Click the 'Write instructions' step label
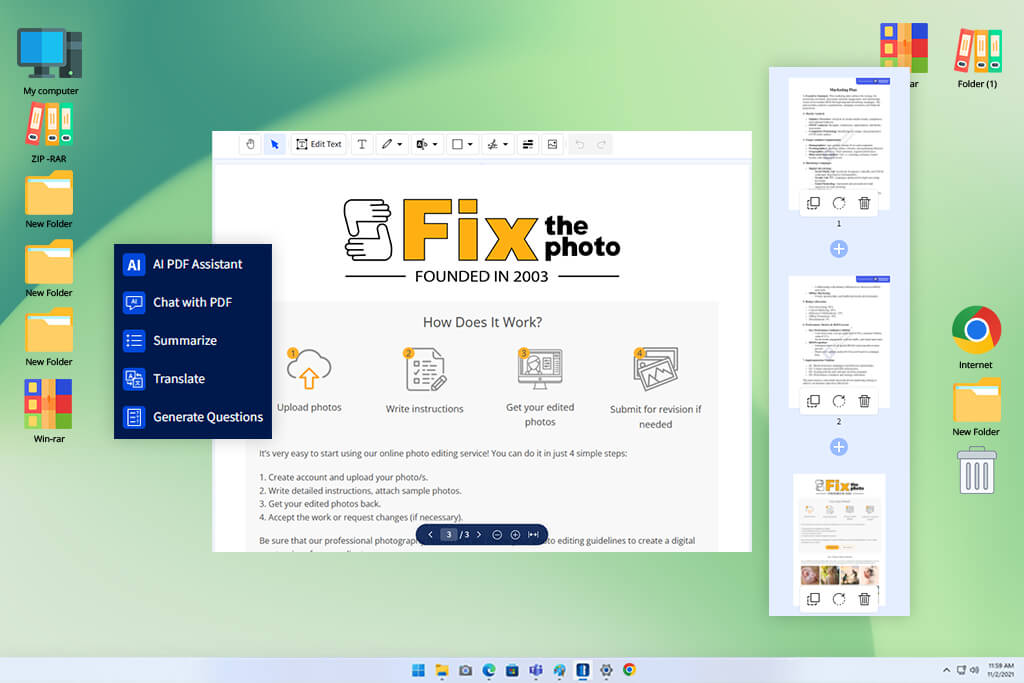The width and height of the screenshot is (1024, 683). coord(424,409)
